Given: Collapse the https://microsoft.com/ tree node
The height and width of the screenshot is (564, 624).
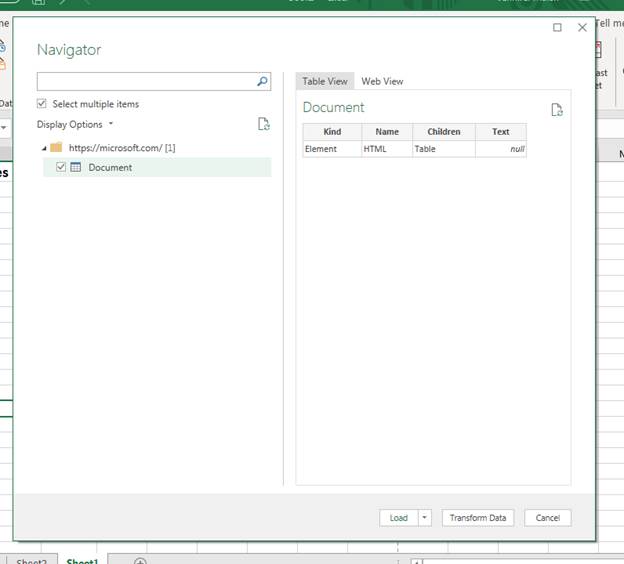Looking at the screenshot, I should pyautogui.click(x=44, y=148).
